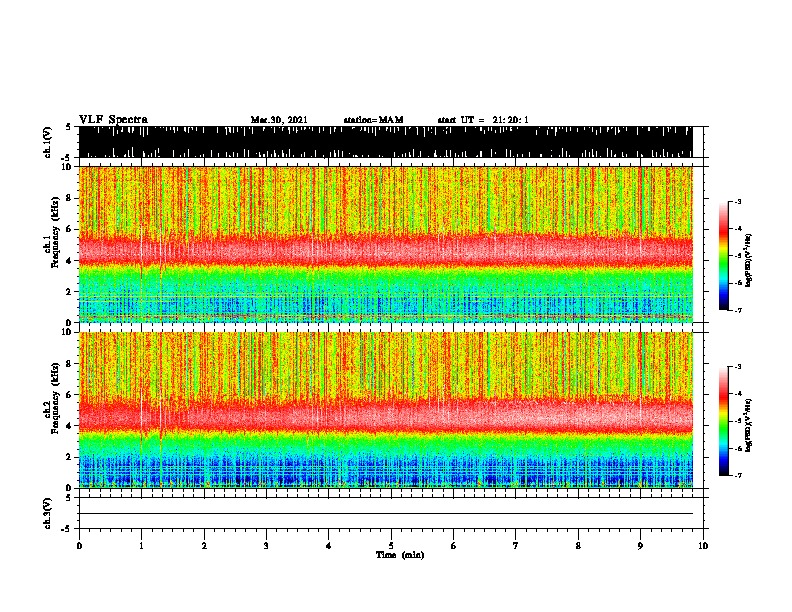
Task: Click time axis tick label "7"
Action: pyautogui.click(x=516, y=546)
